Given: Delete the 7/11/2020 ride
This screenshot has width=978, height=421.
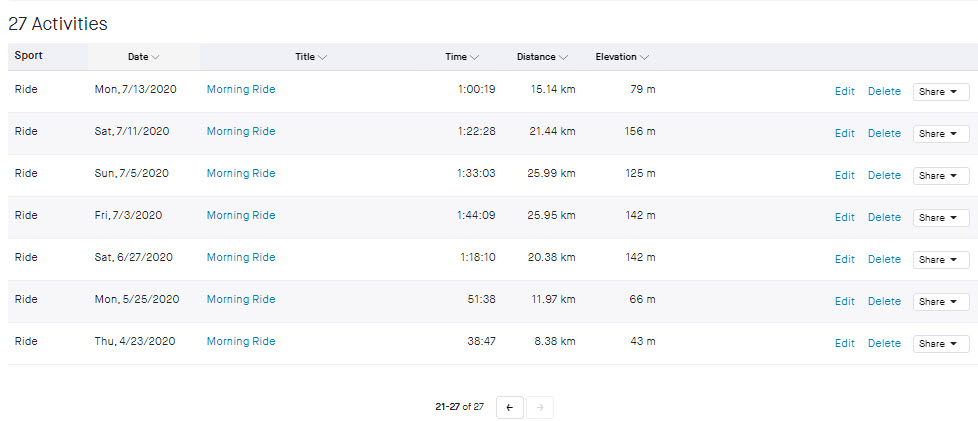Looking at the screenshot, I should [884, 134].
